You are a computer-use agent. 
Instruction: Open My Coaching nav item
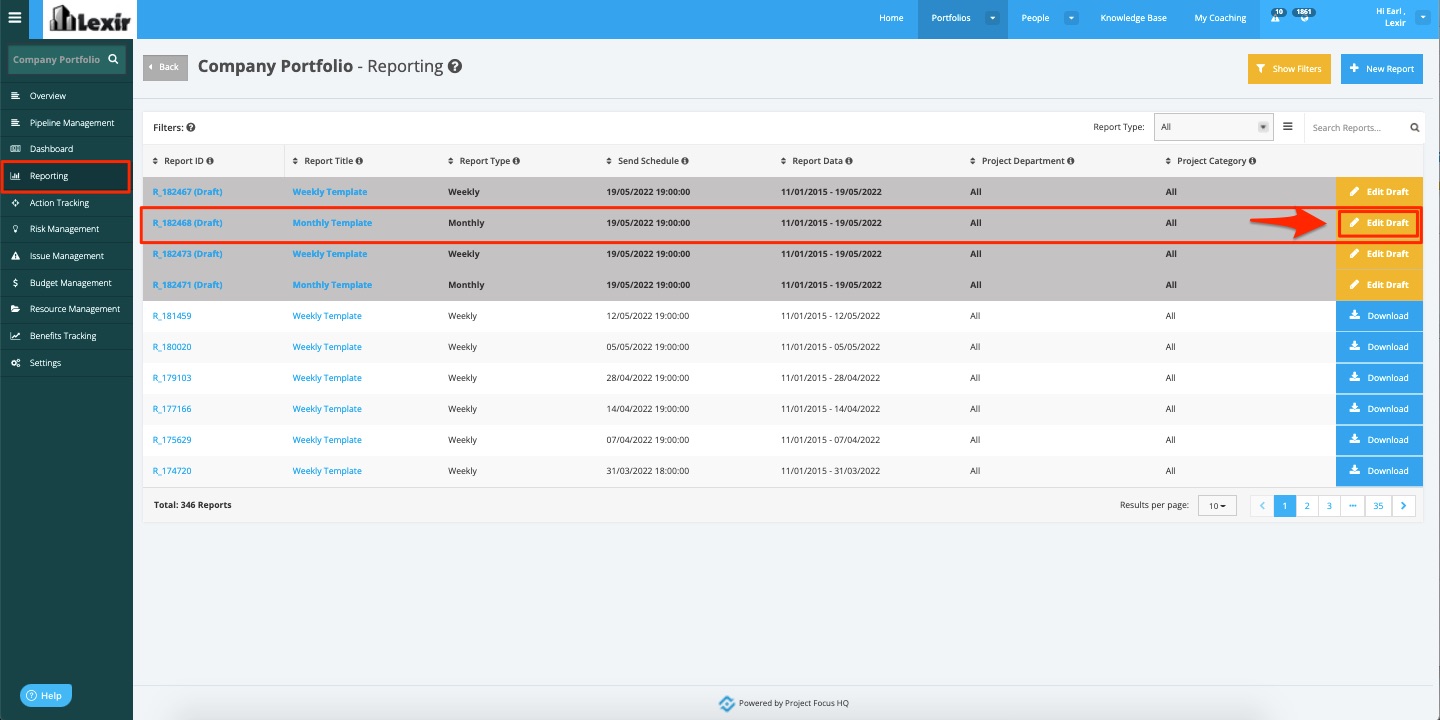pos(1220,18)
